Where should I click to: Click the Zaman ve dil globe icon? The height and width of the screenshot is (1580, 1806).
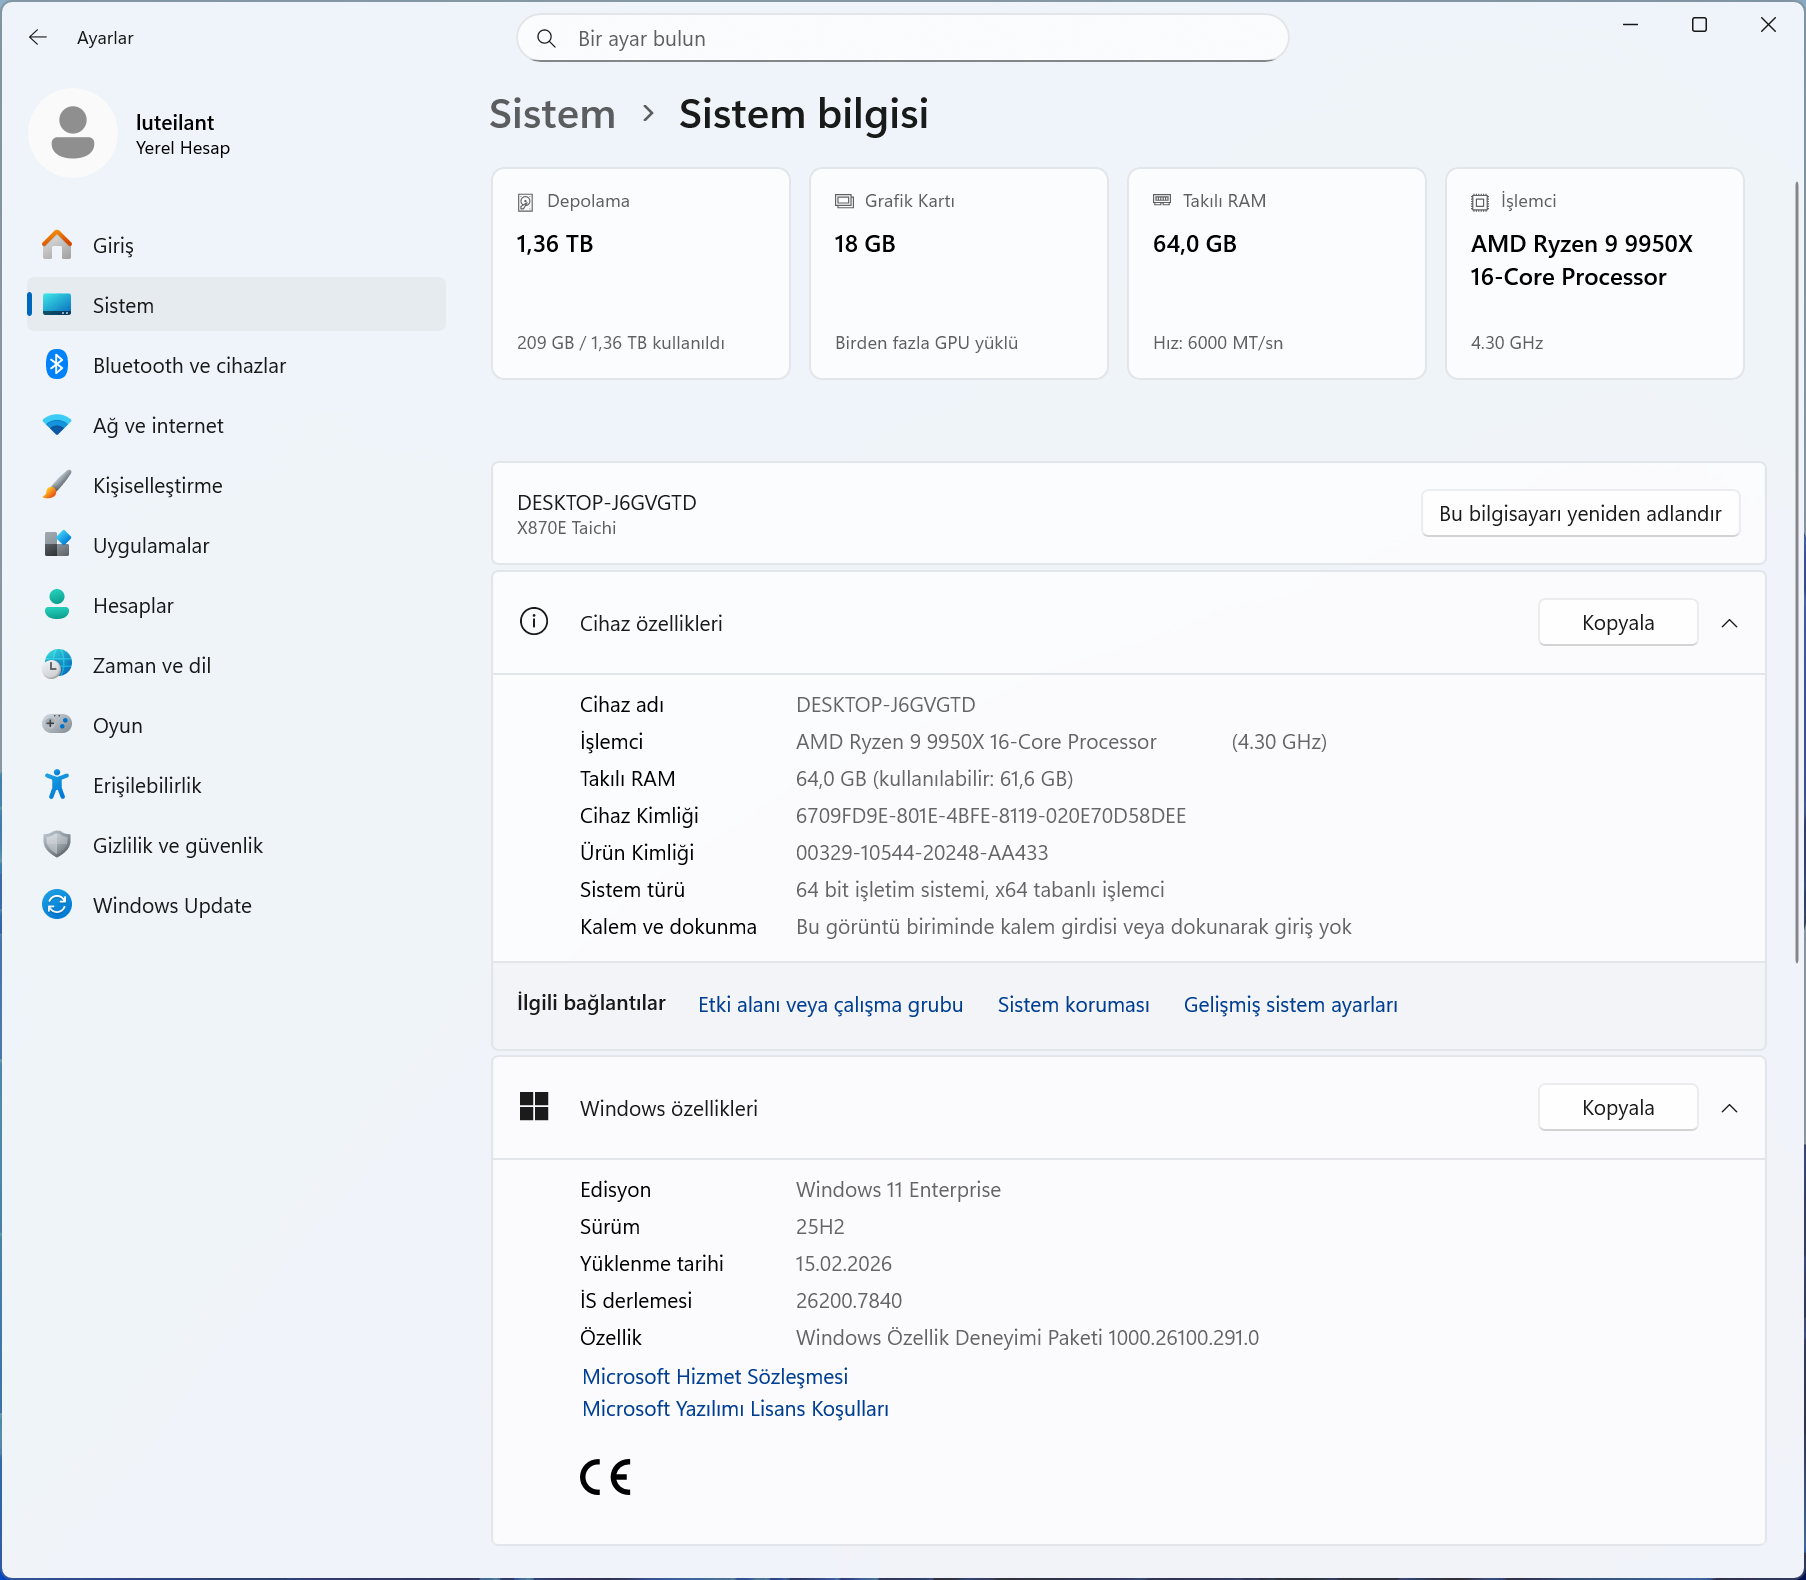tap(57, 664)
